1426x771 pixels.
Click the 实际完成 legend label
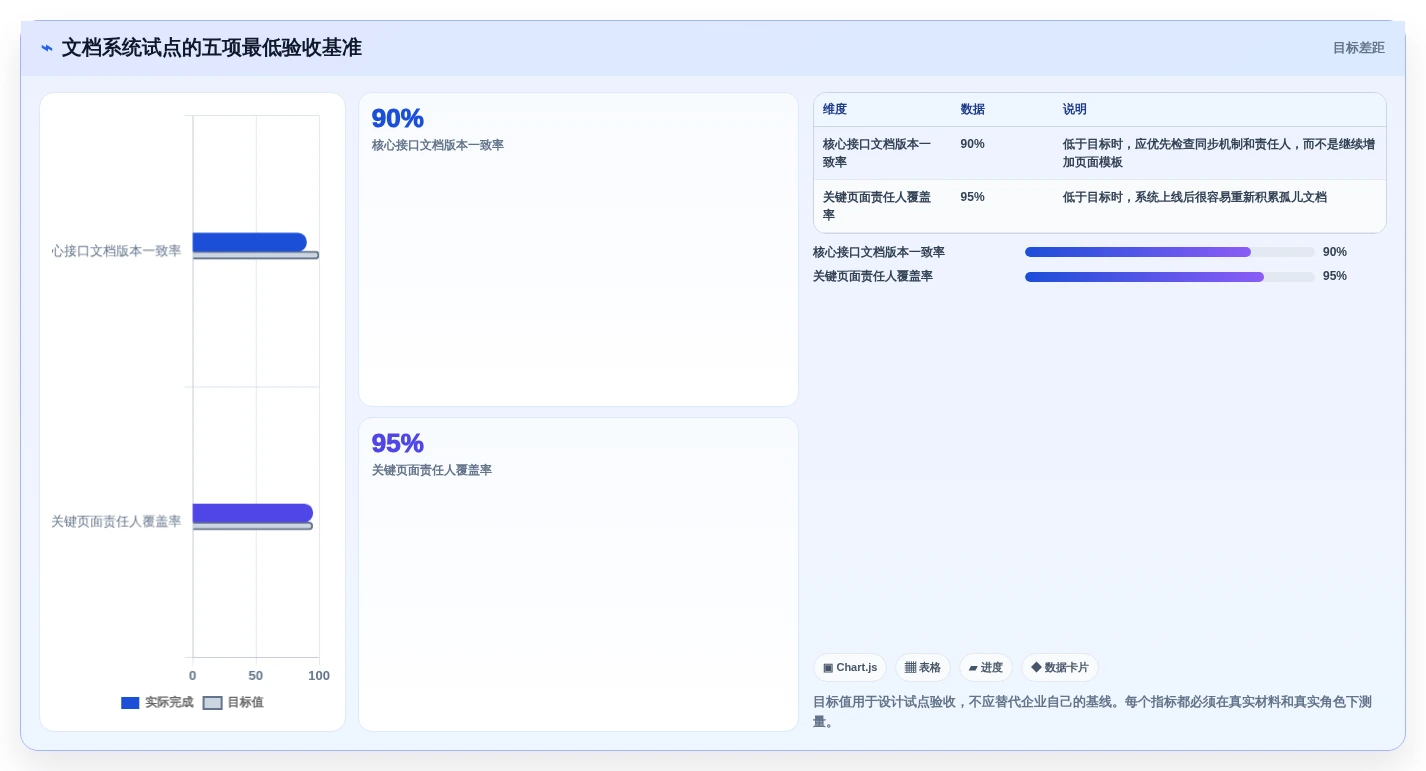(169, 703)
